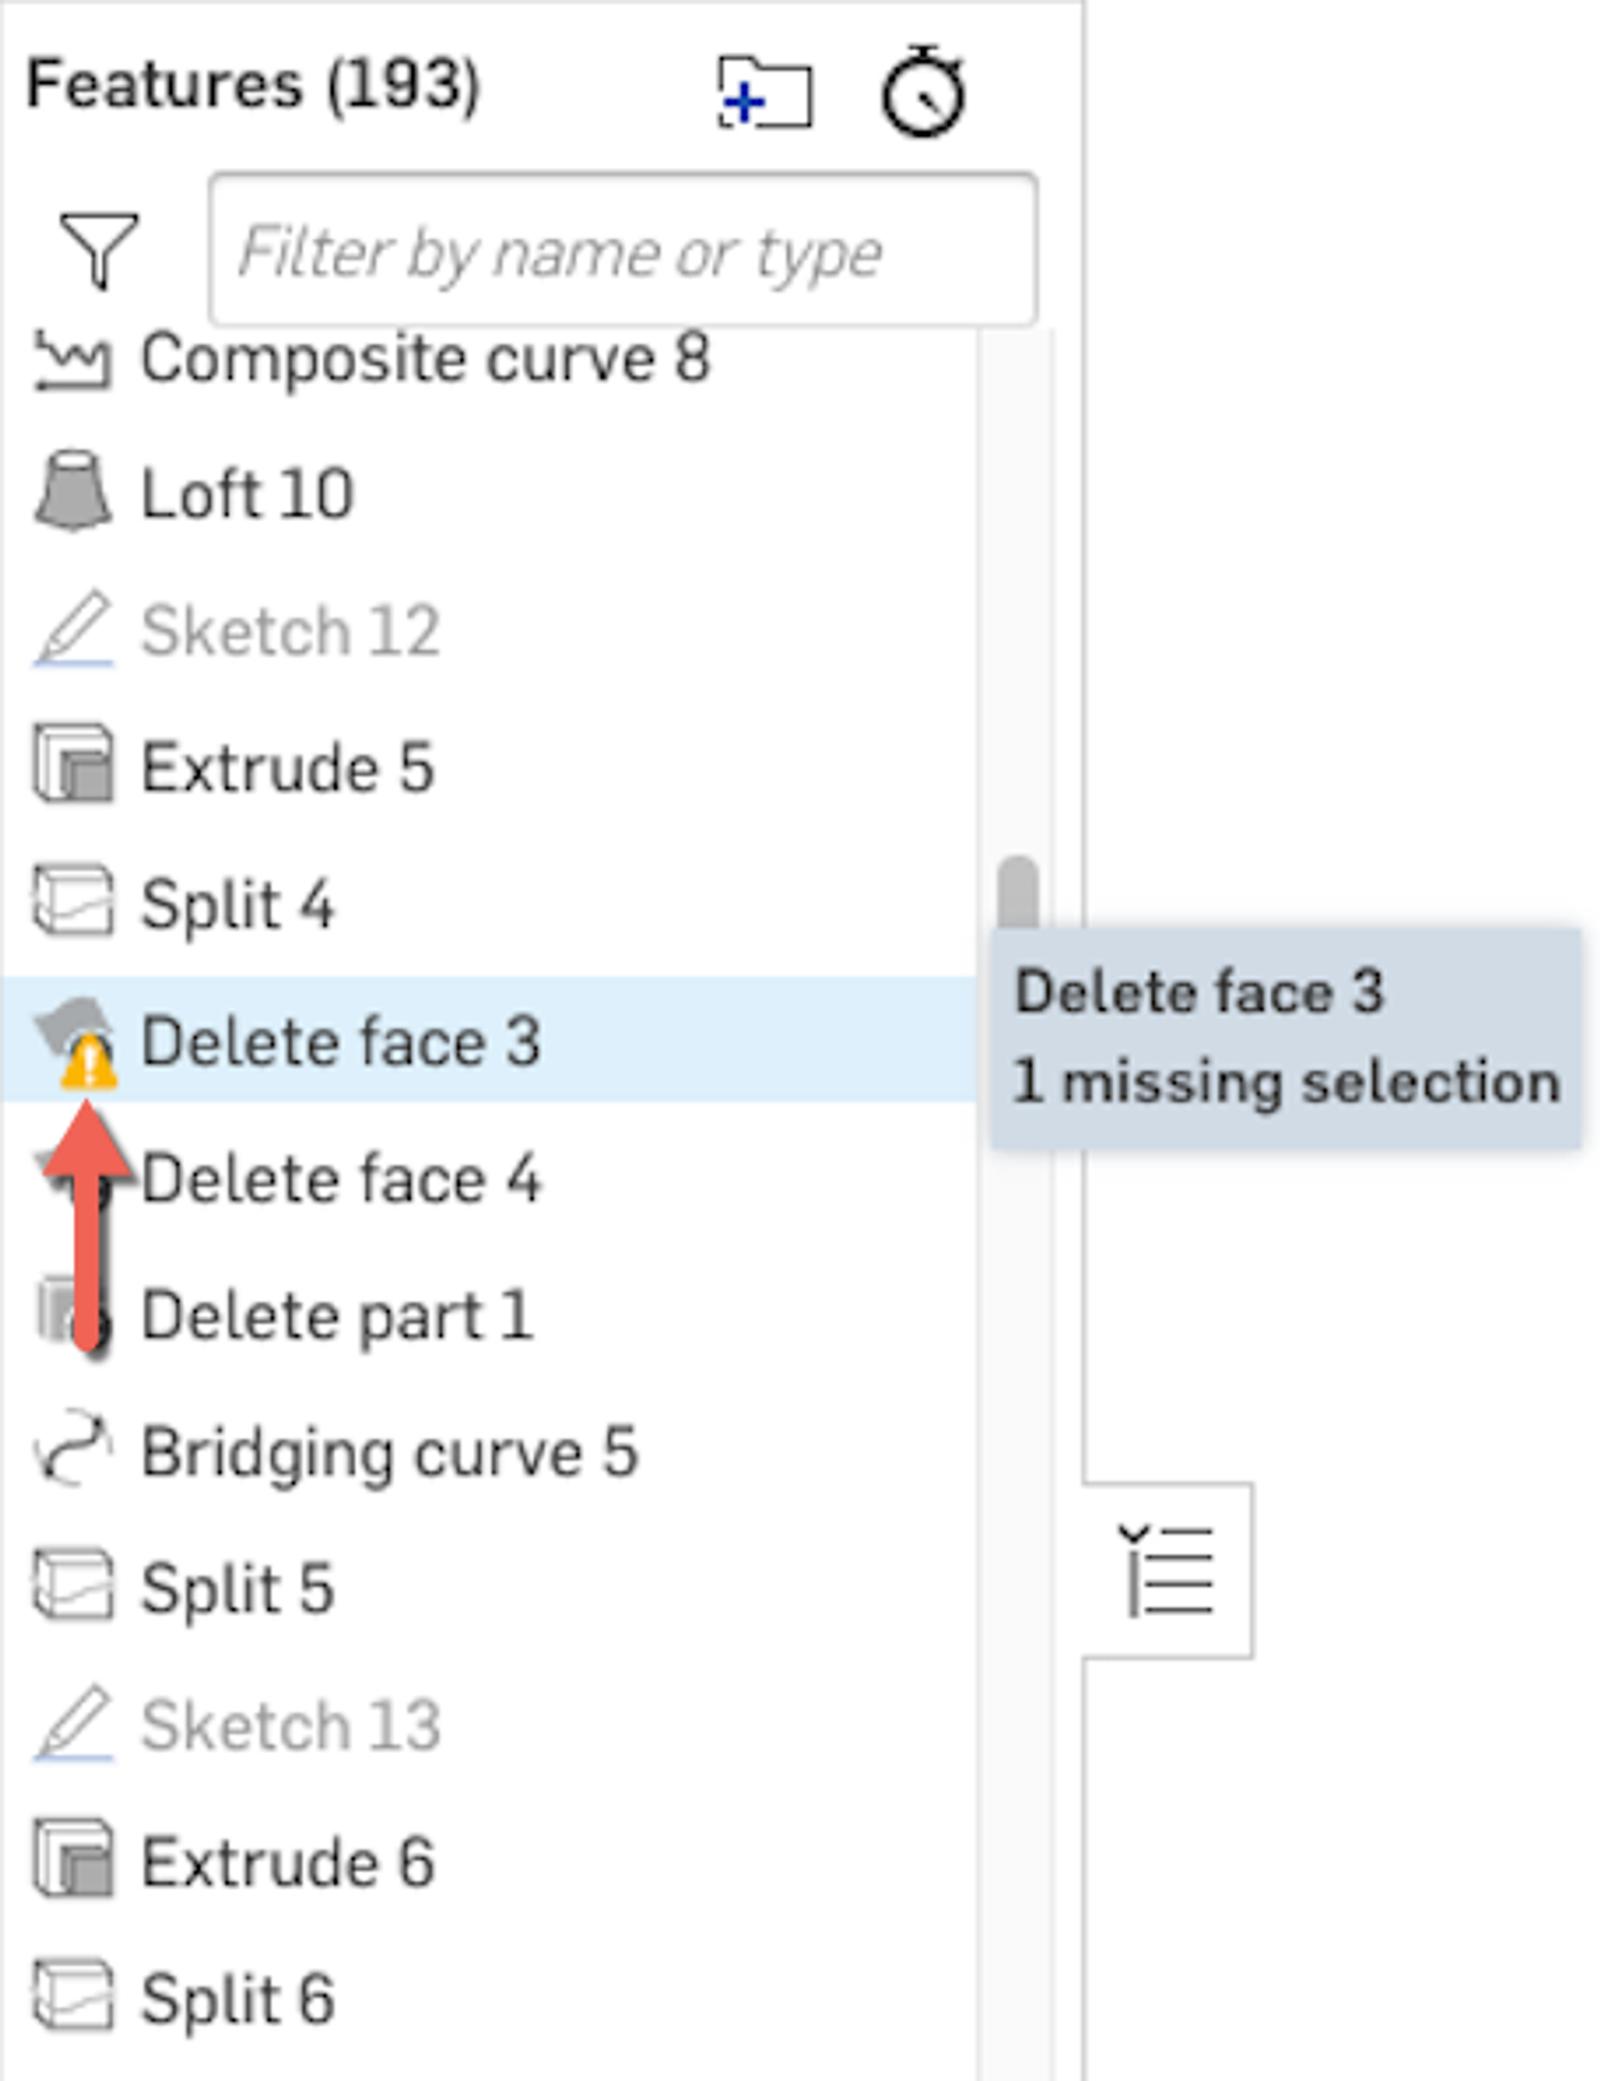This screenshot has height=2081, width=1600.
Task: Select the Split 5 feature
Action: click(x=237, y=1587)
